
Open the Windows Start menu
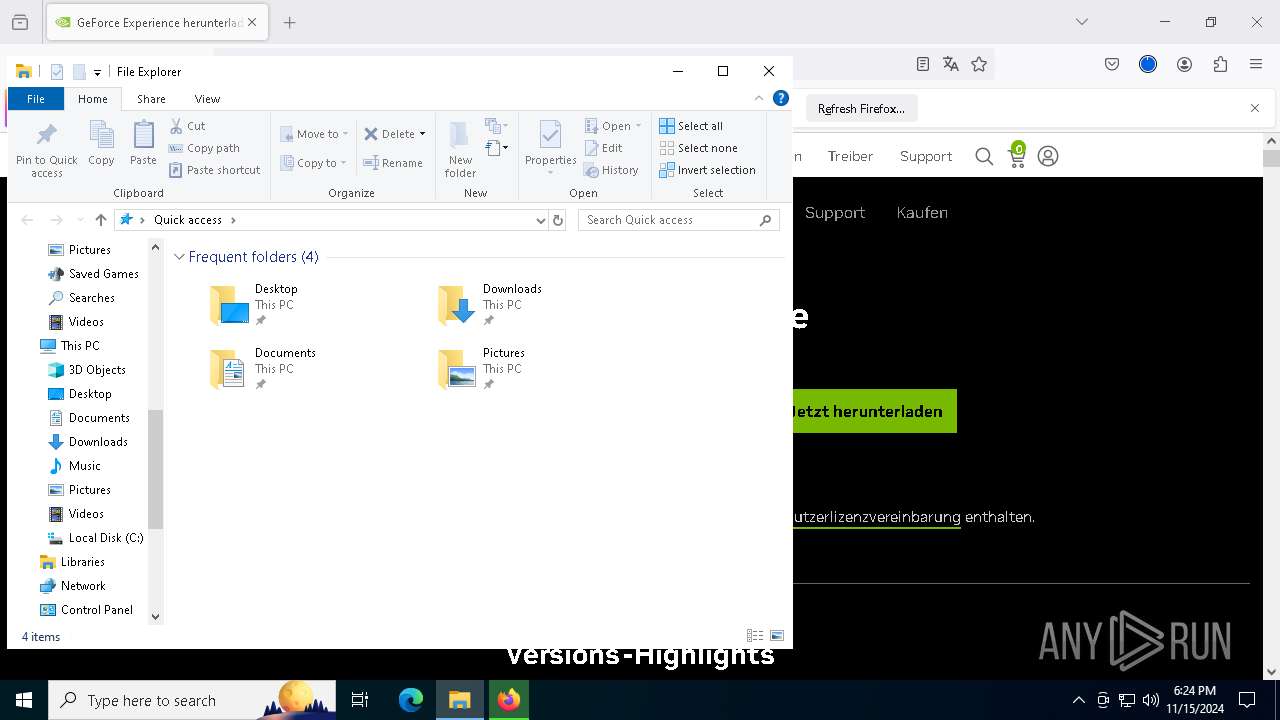tap(24, 700)
